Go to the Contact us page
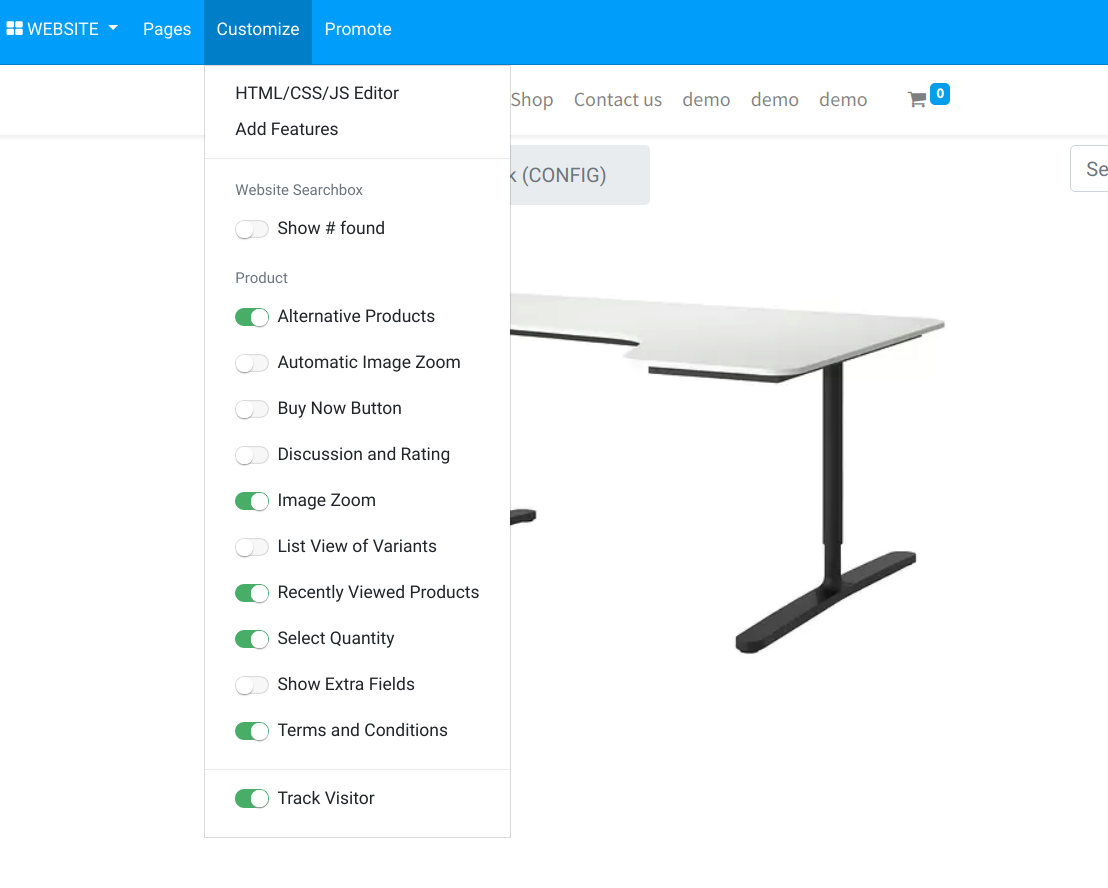Screen dimensions: 1108x888 (x=618, y=100)
